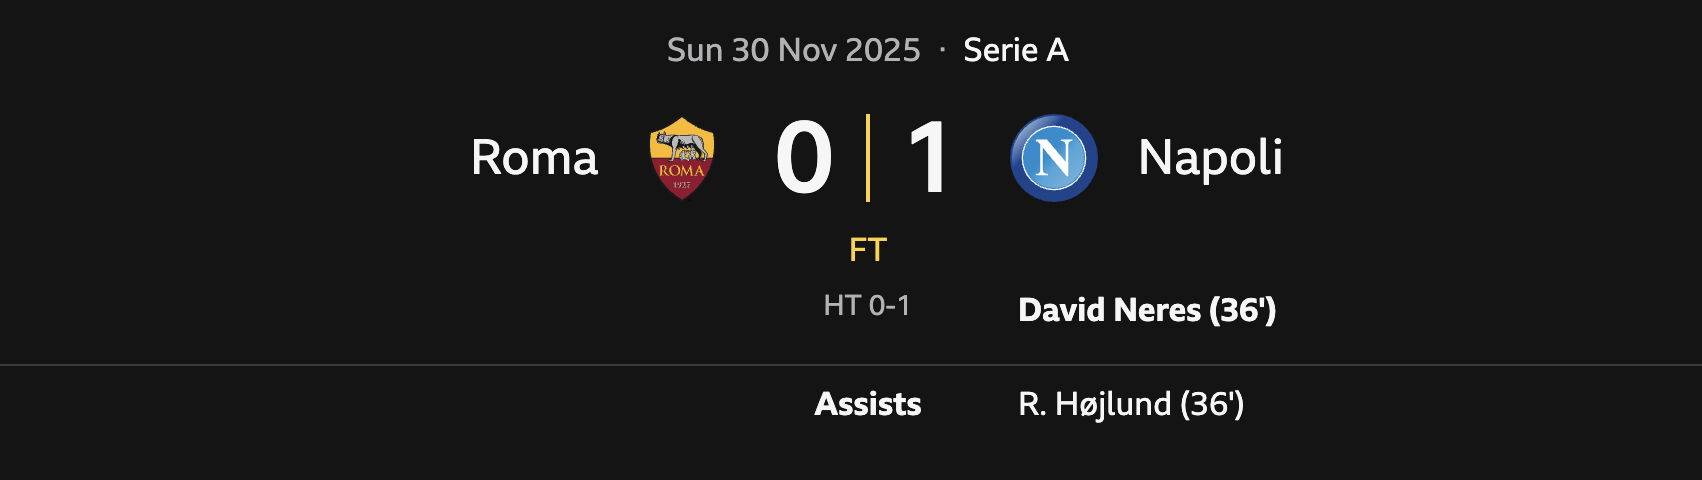Click the yellow divider between the scores
The width and height of the screenshot is (1702, 480).
pyautogui.click(x=868, y=158)
